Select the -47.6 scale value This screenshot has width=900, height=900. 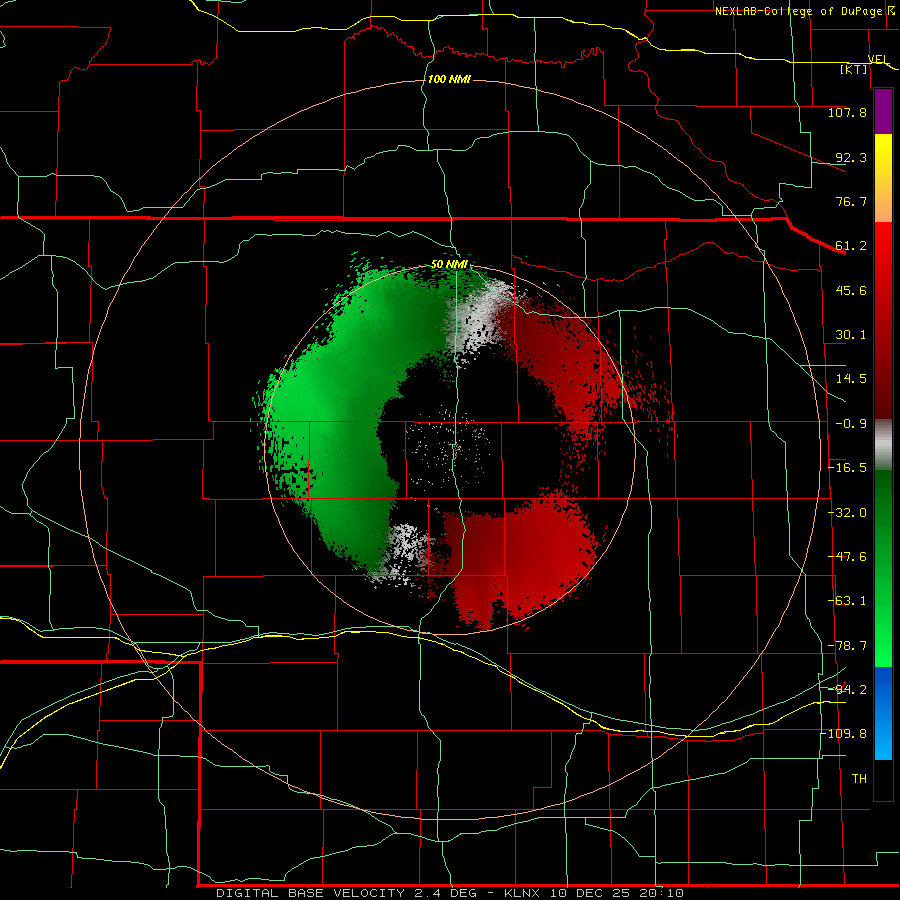[x=847, y=557]
